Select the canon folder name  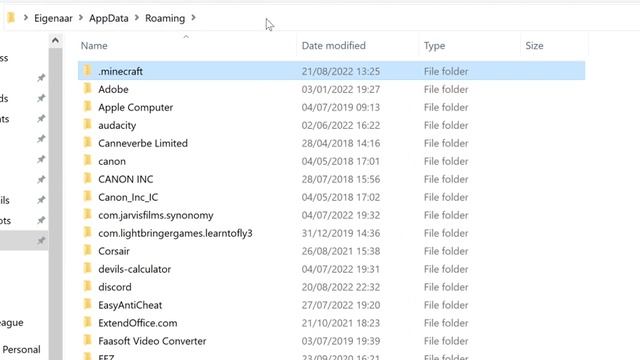pyautogui.click(x=112, y=161)
